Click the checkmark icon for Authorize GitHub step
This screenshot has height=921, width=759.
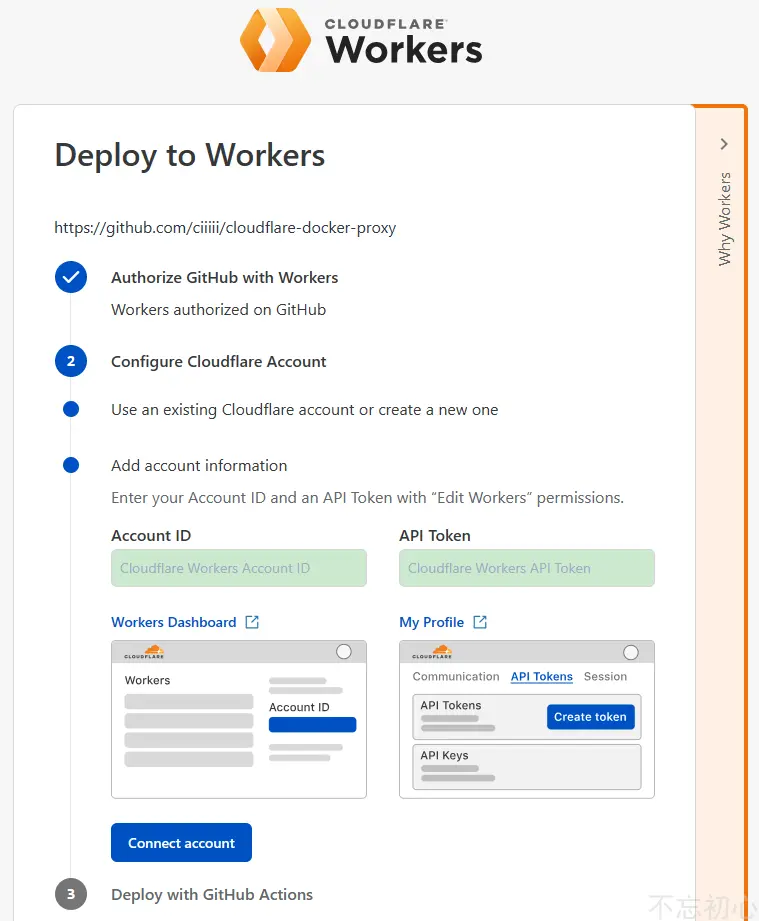(71, 277)
